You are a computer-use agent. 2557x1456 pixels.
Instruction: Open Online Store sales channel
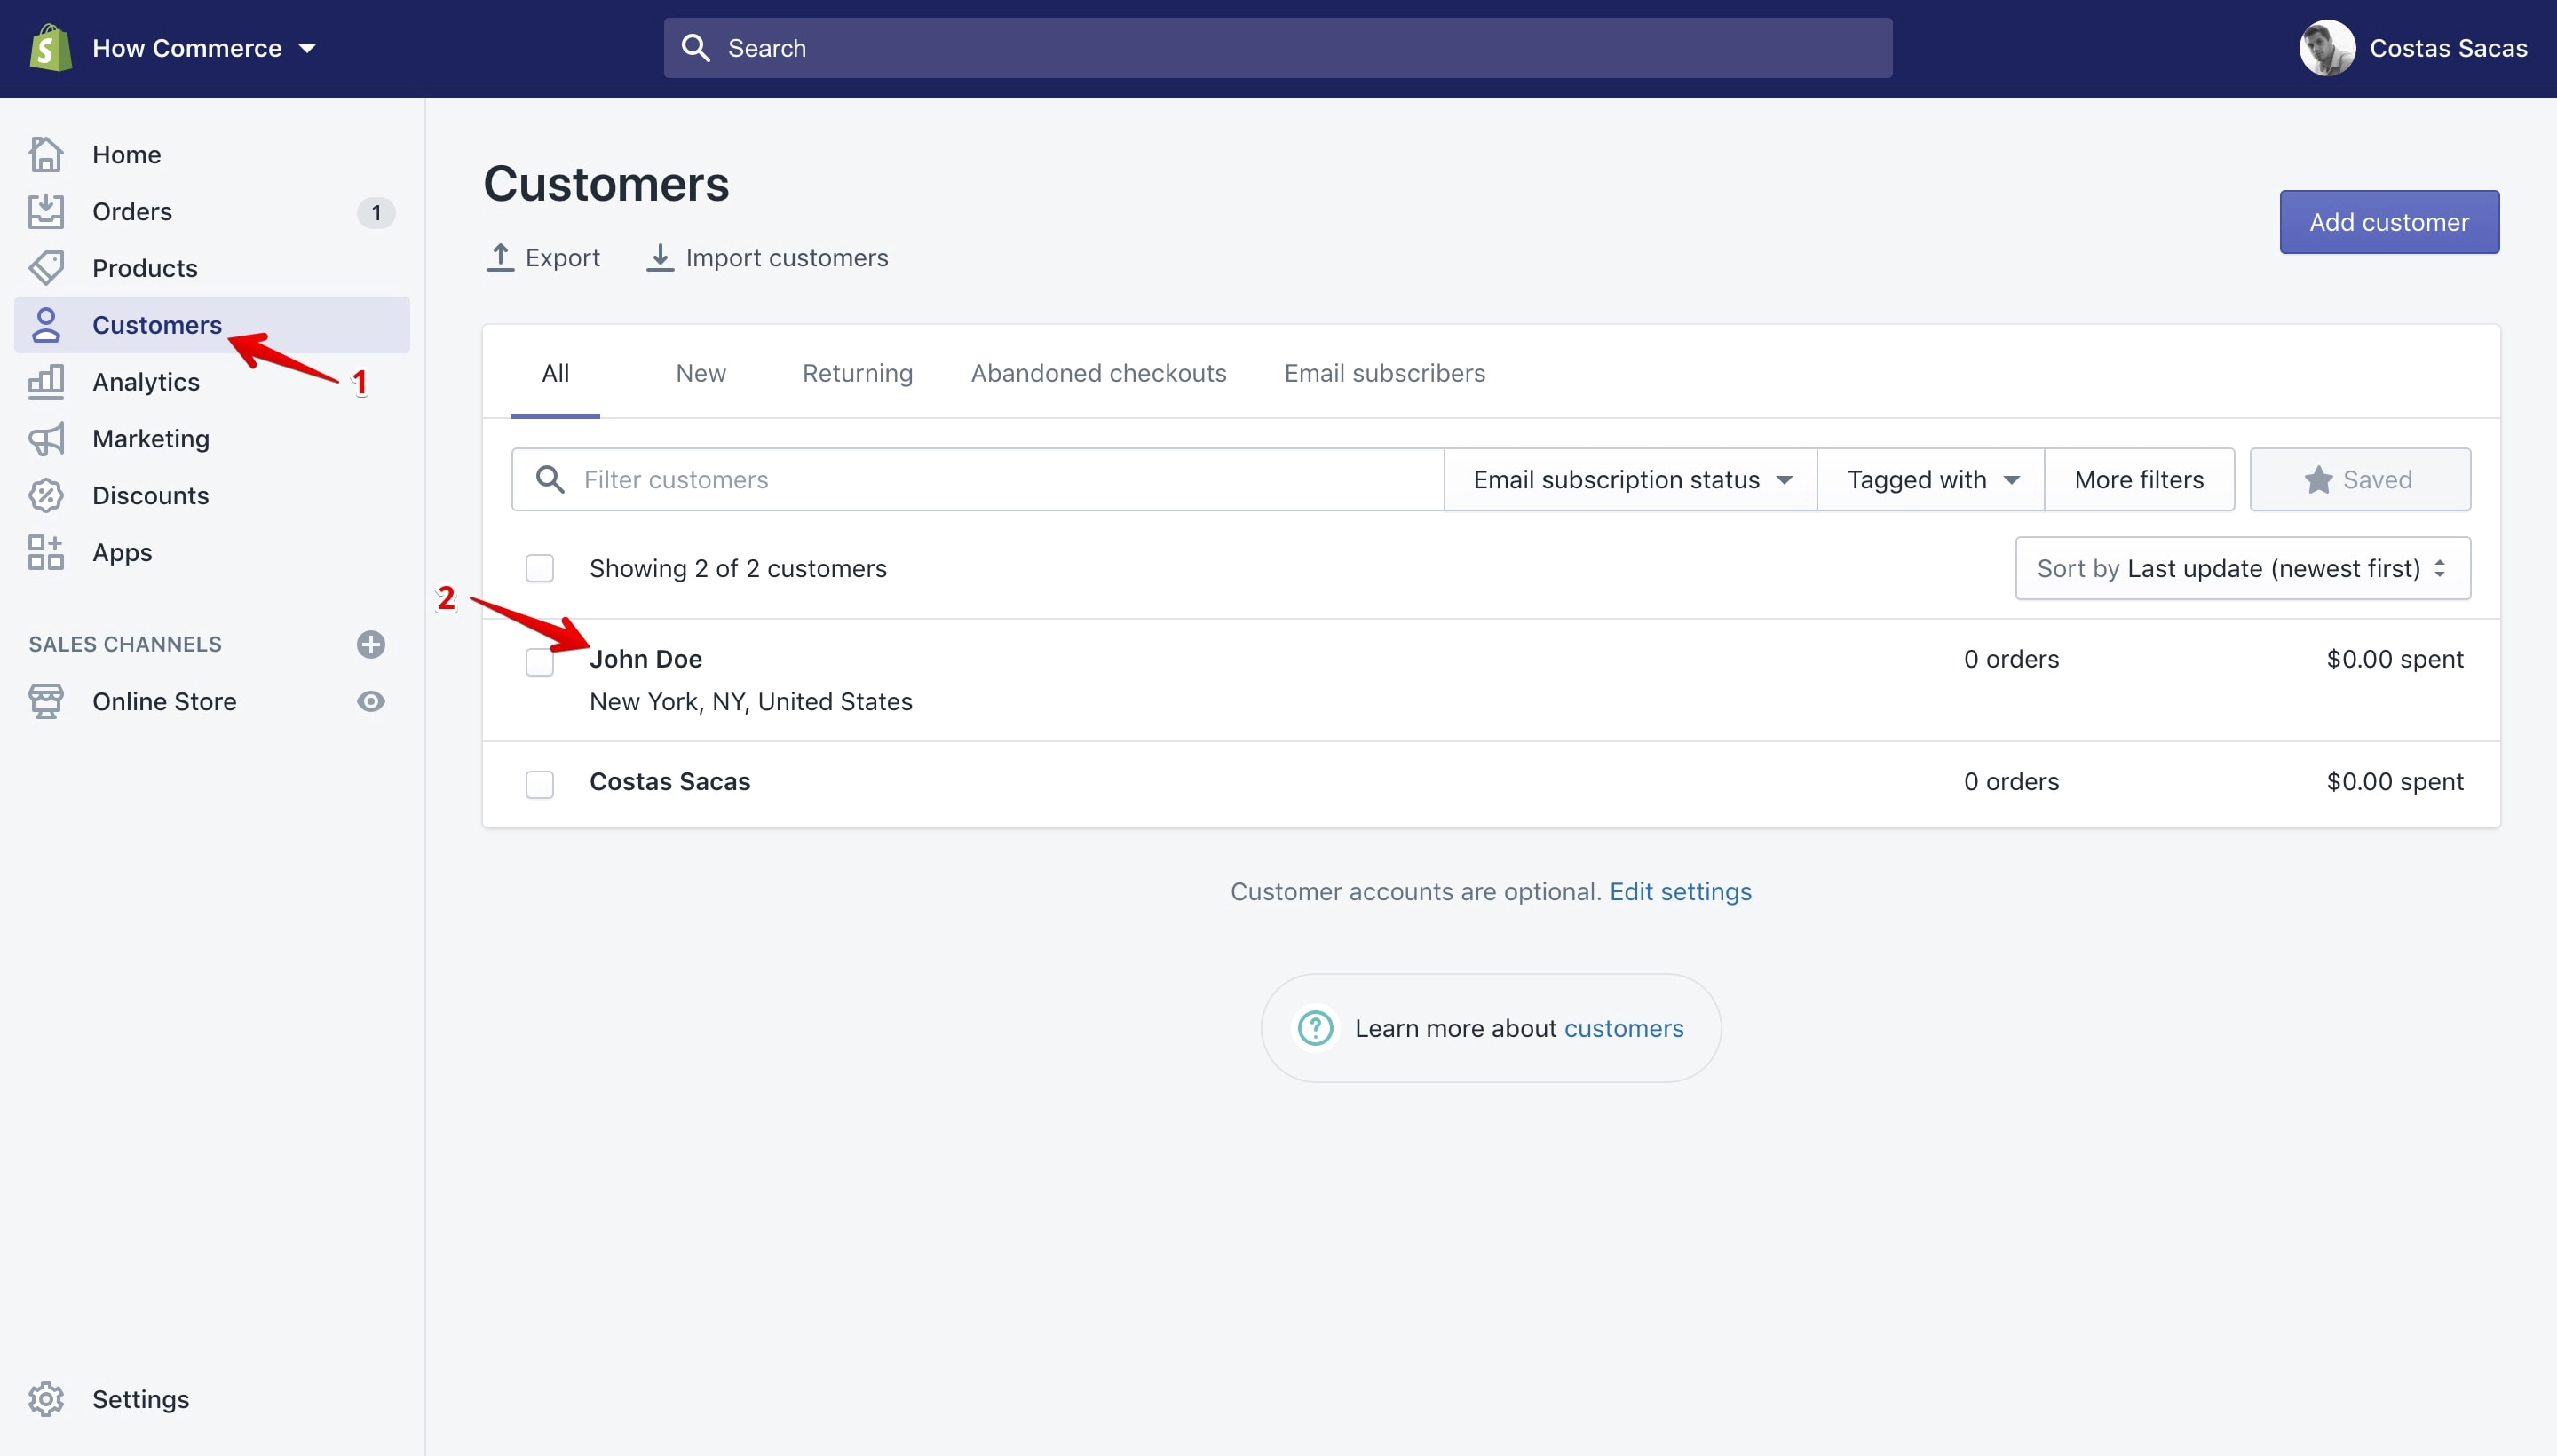click(164, 701)
